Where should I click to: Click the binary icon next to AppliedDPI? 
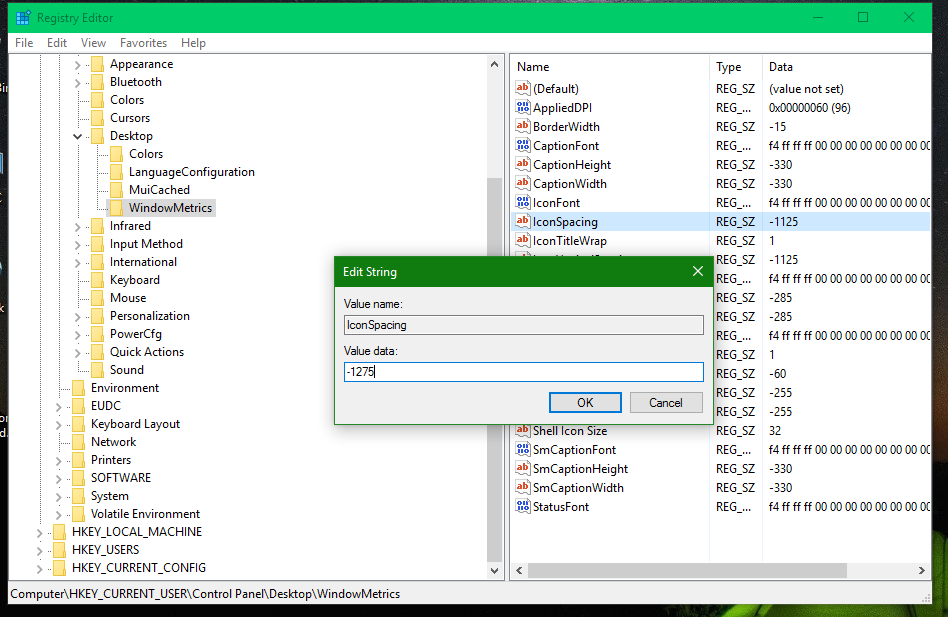pyautogui.click(x=522, y=107)
